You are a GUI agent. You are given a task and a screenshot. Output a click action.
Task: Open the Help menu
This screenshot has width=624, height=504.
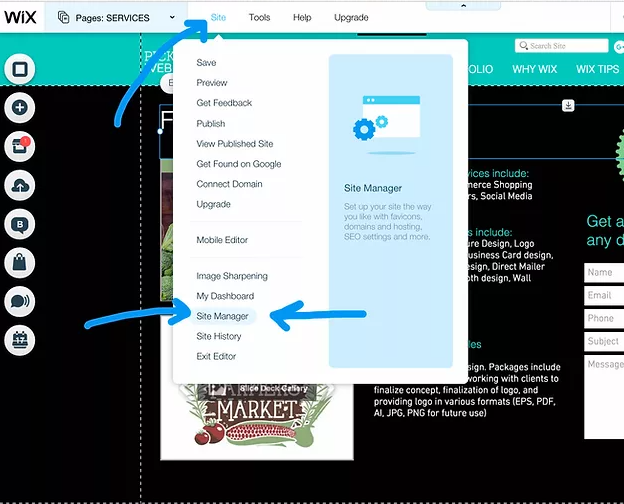pyautogui.click(x=302, y=17)
